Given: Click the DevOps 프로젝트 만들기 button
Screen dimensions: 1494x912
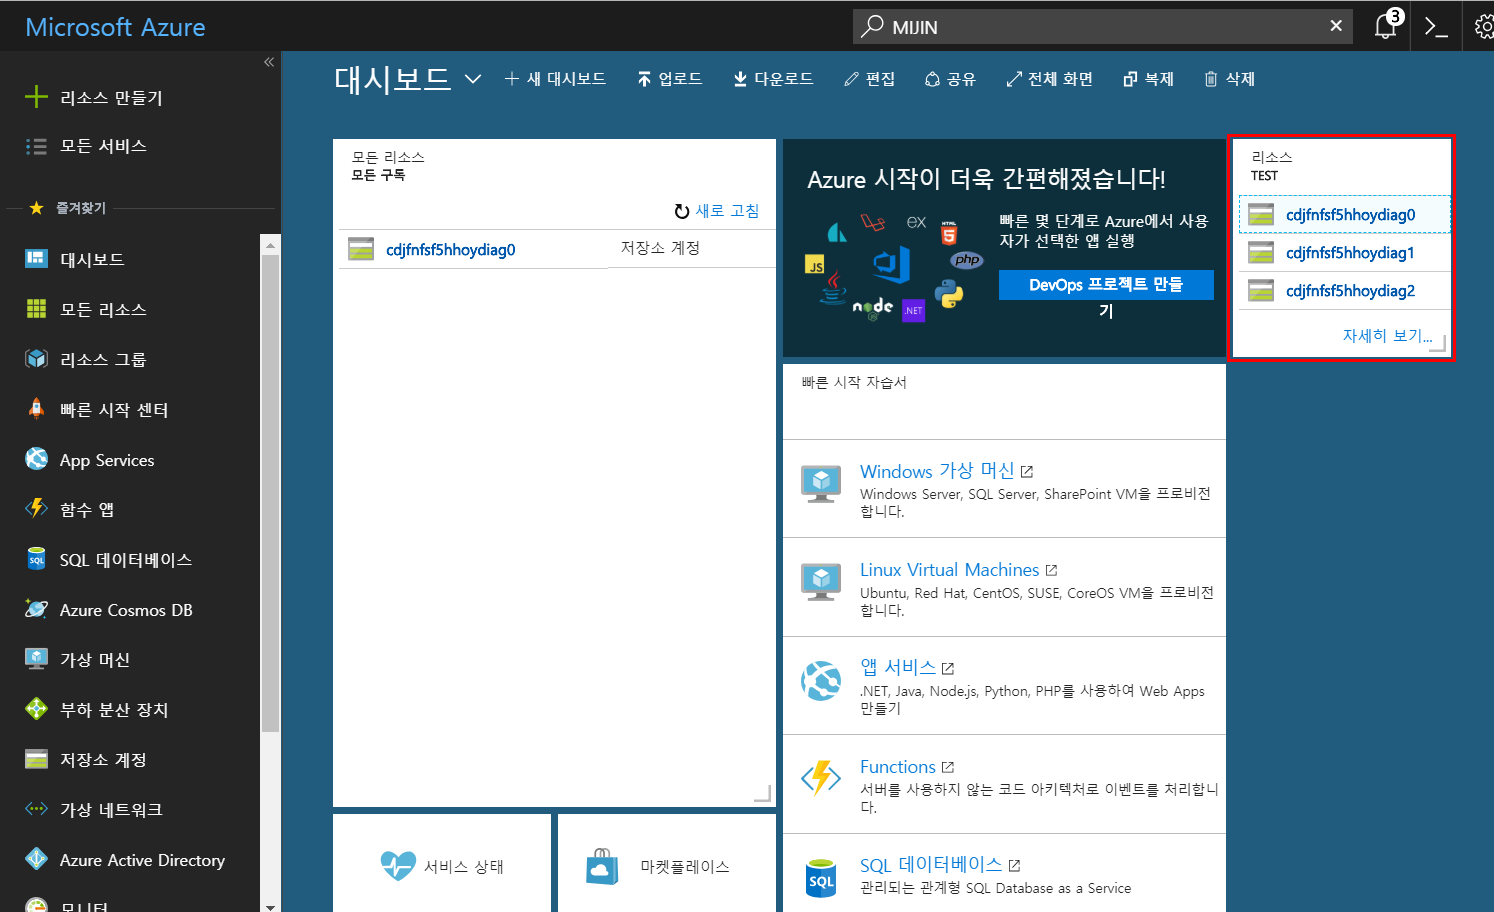Looking at the screenshot, I should pos(1106,285).
